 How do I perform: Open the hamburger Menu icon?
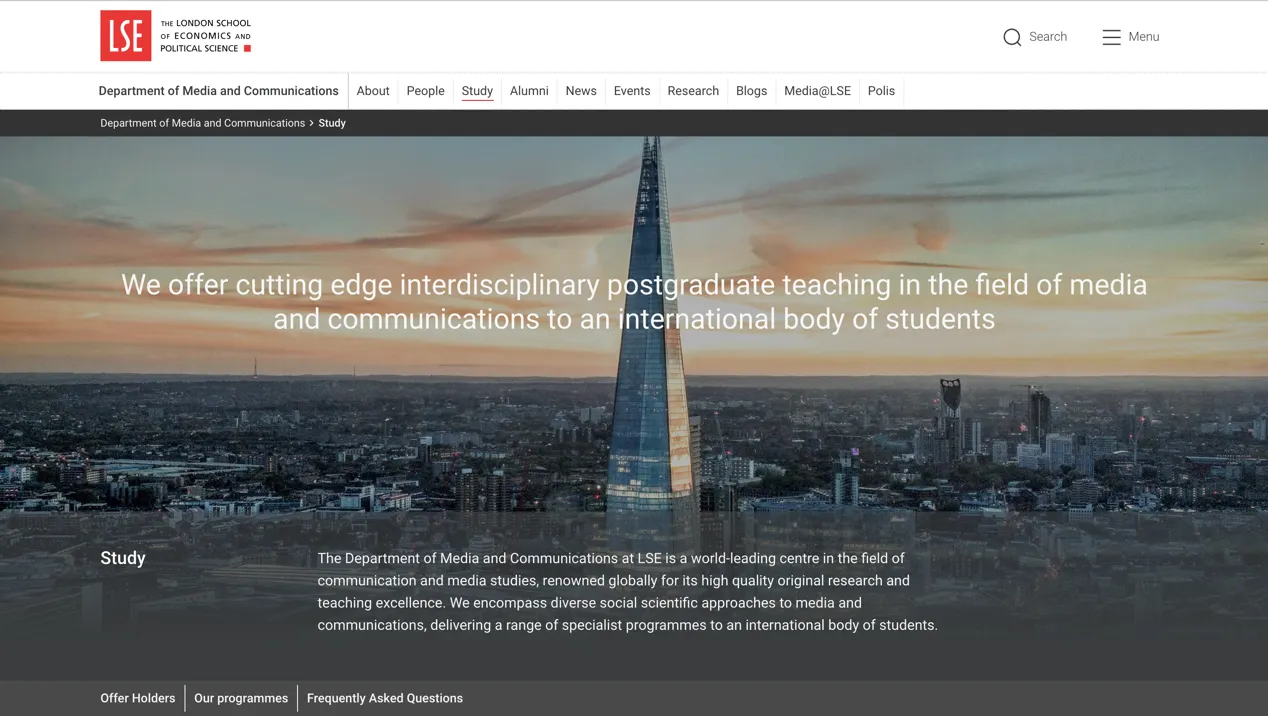coord(1111,37)
